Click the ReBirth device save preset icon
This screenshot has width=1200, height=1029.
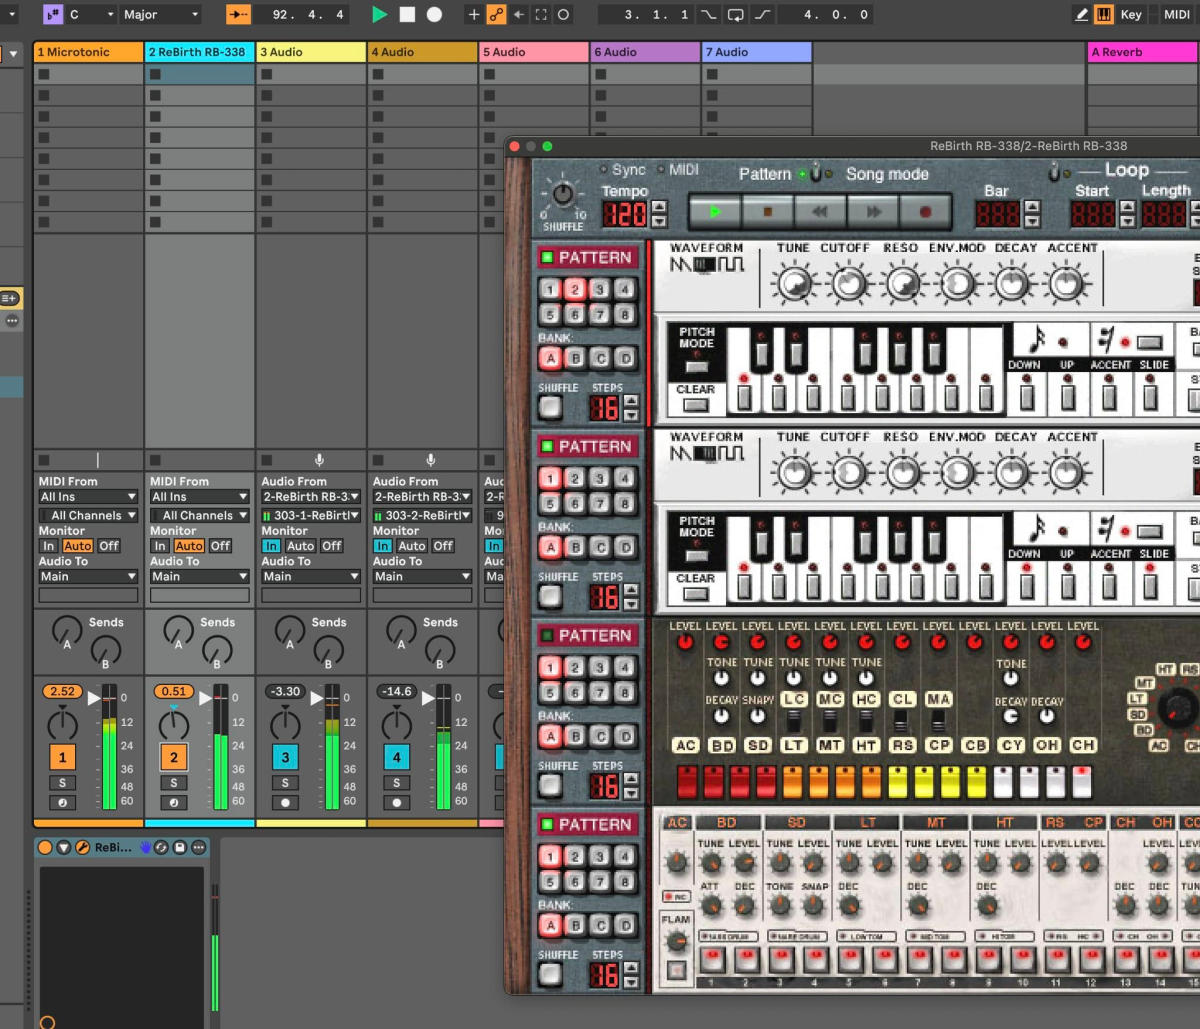click(180, 847)
